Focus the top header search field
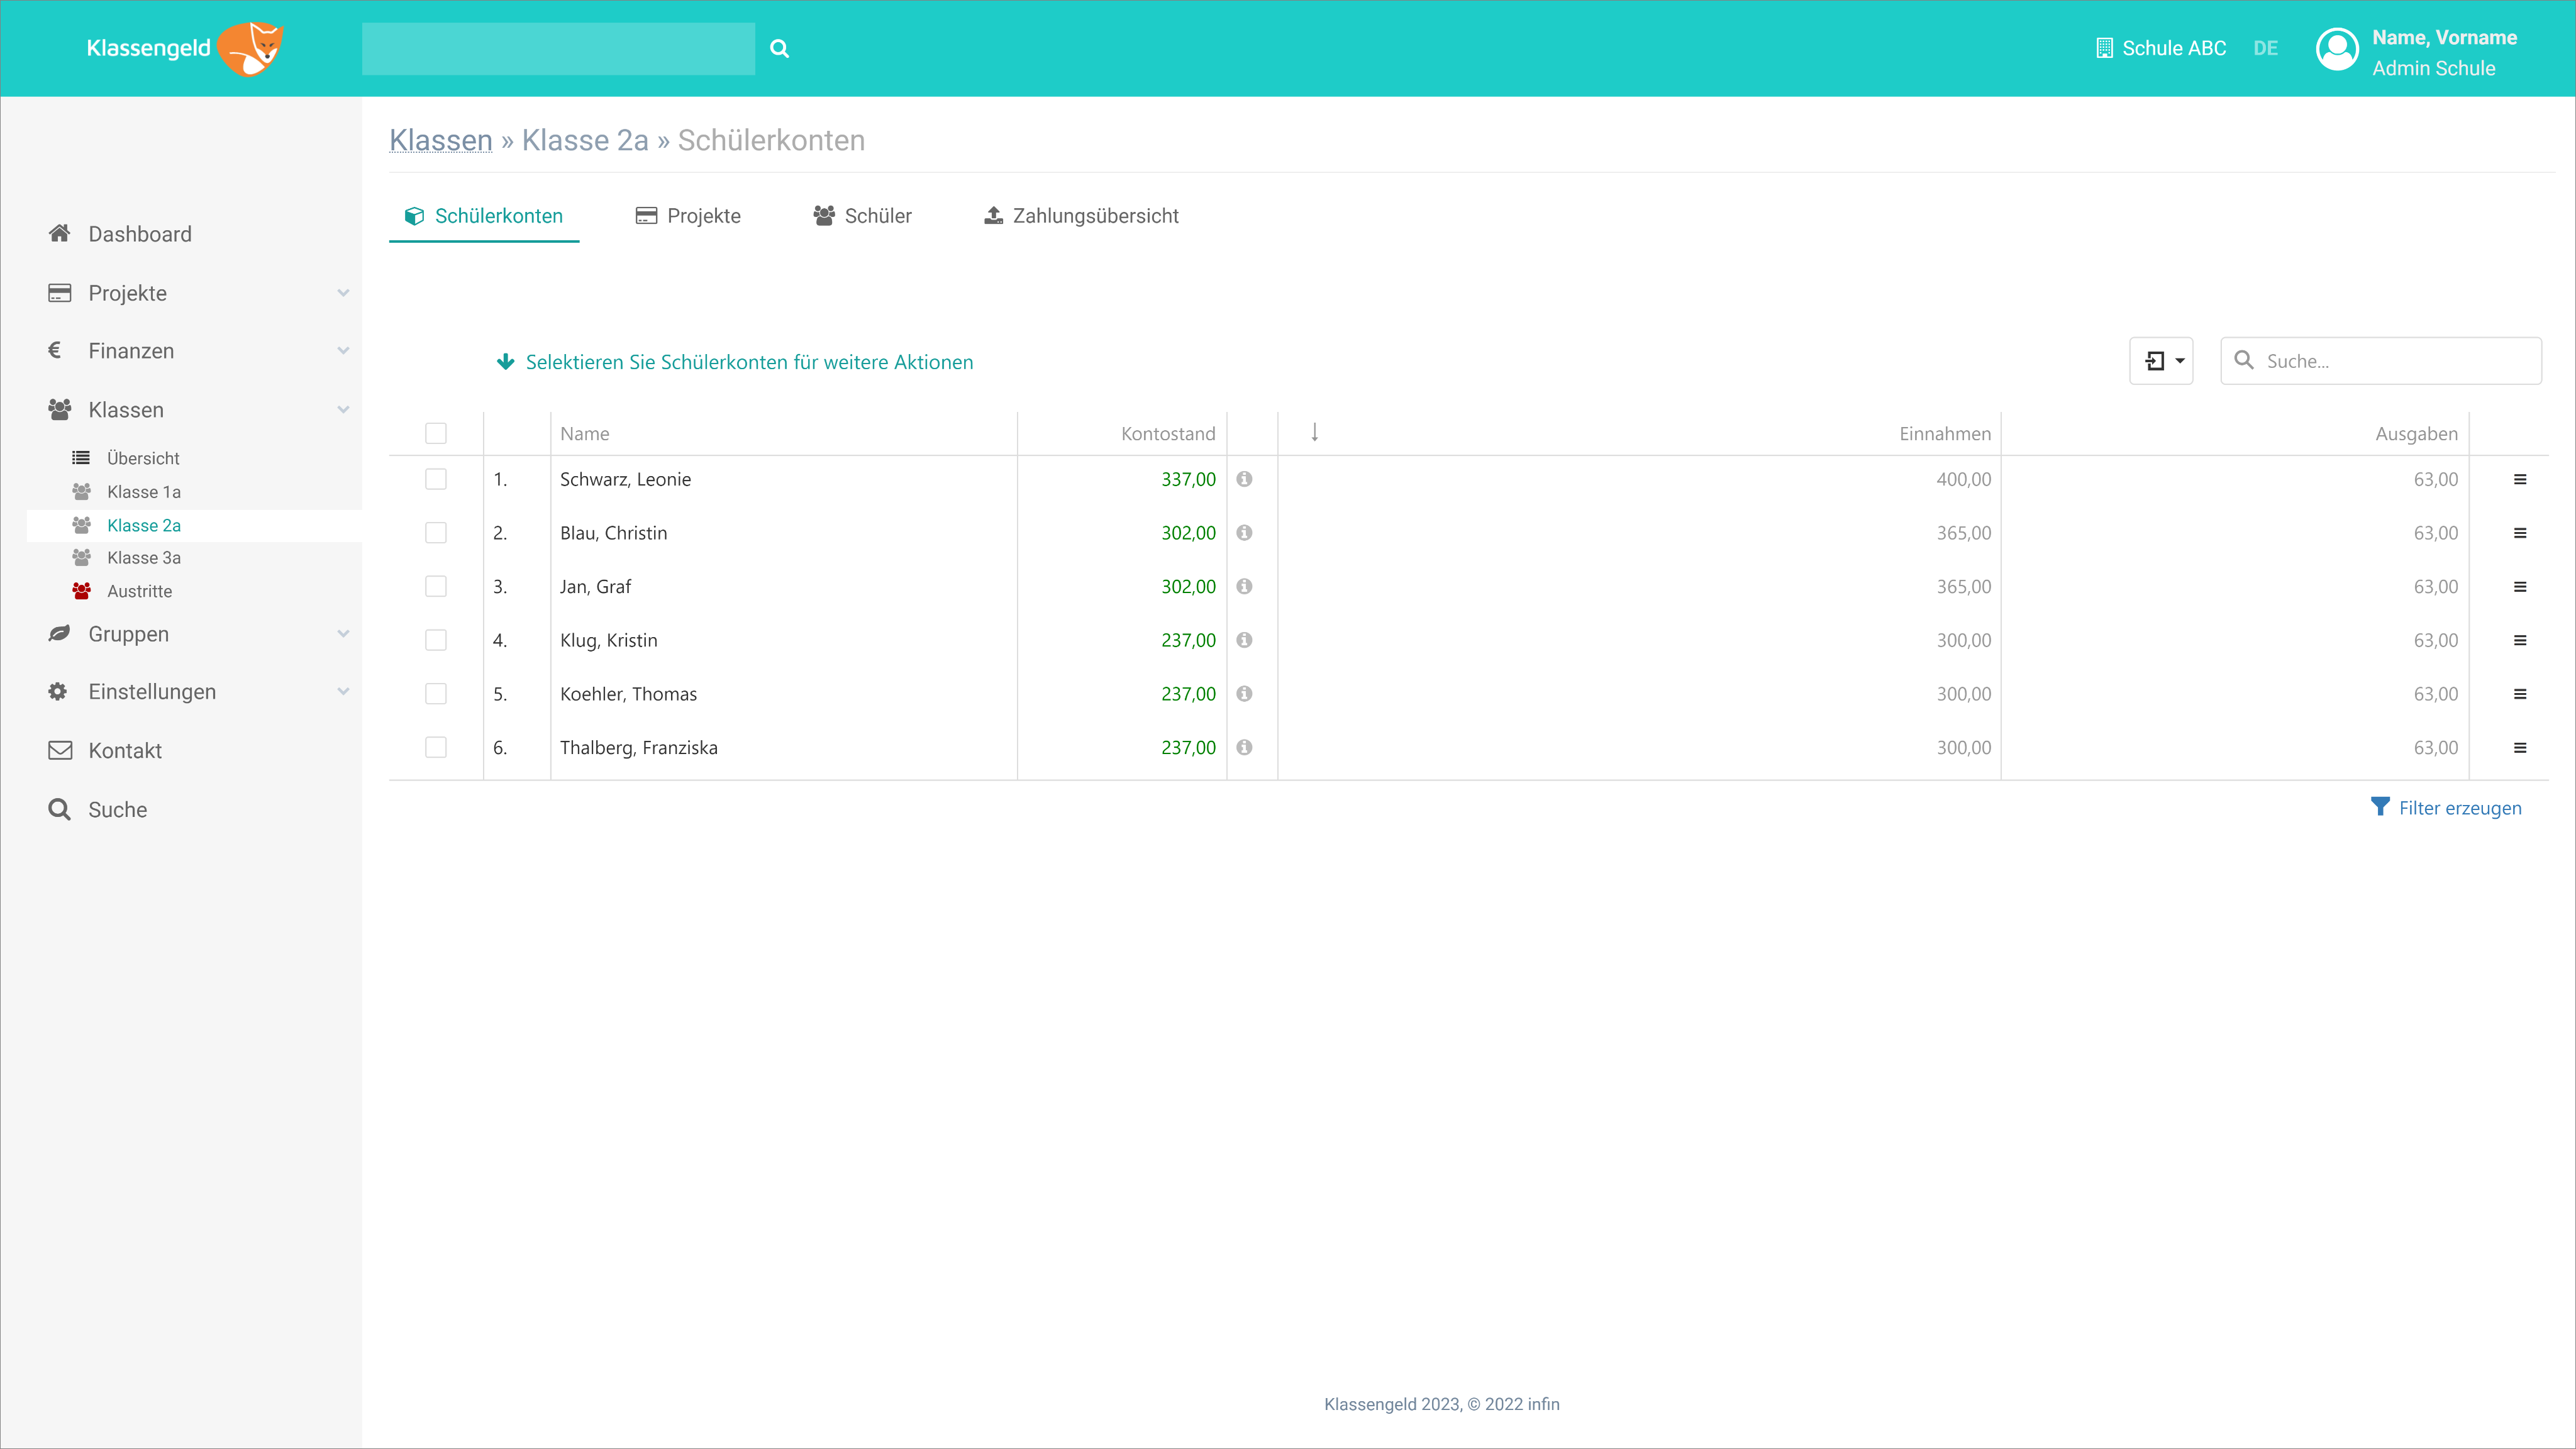The width and height of the screenshot is (2576, 1449). click(x=558, y=48)
